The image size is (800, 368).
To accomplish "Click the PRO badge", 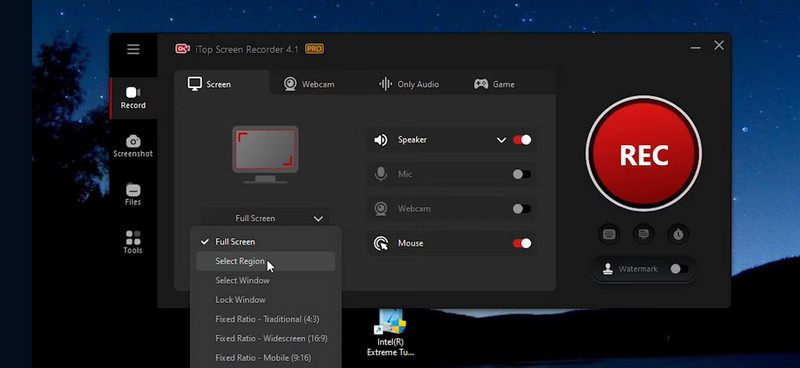I will click(314, 49).
